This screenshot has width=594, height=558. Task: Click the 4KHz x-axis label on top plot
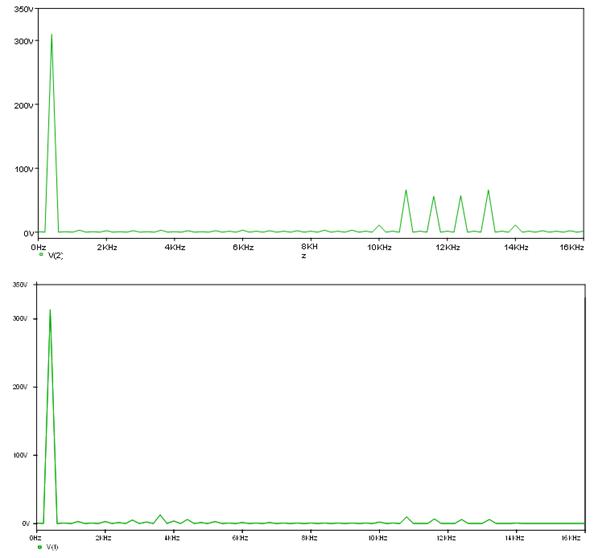pos(174,247)
